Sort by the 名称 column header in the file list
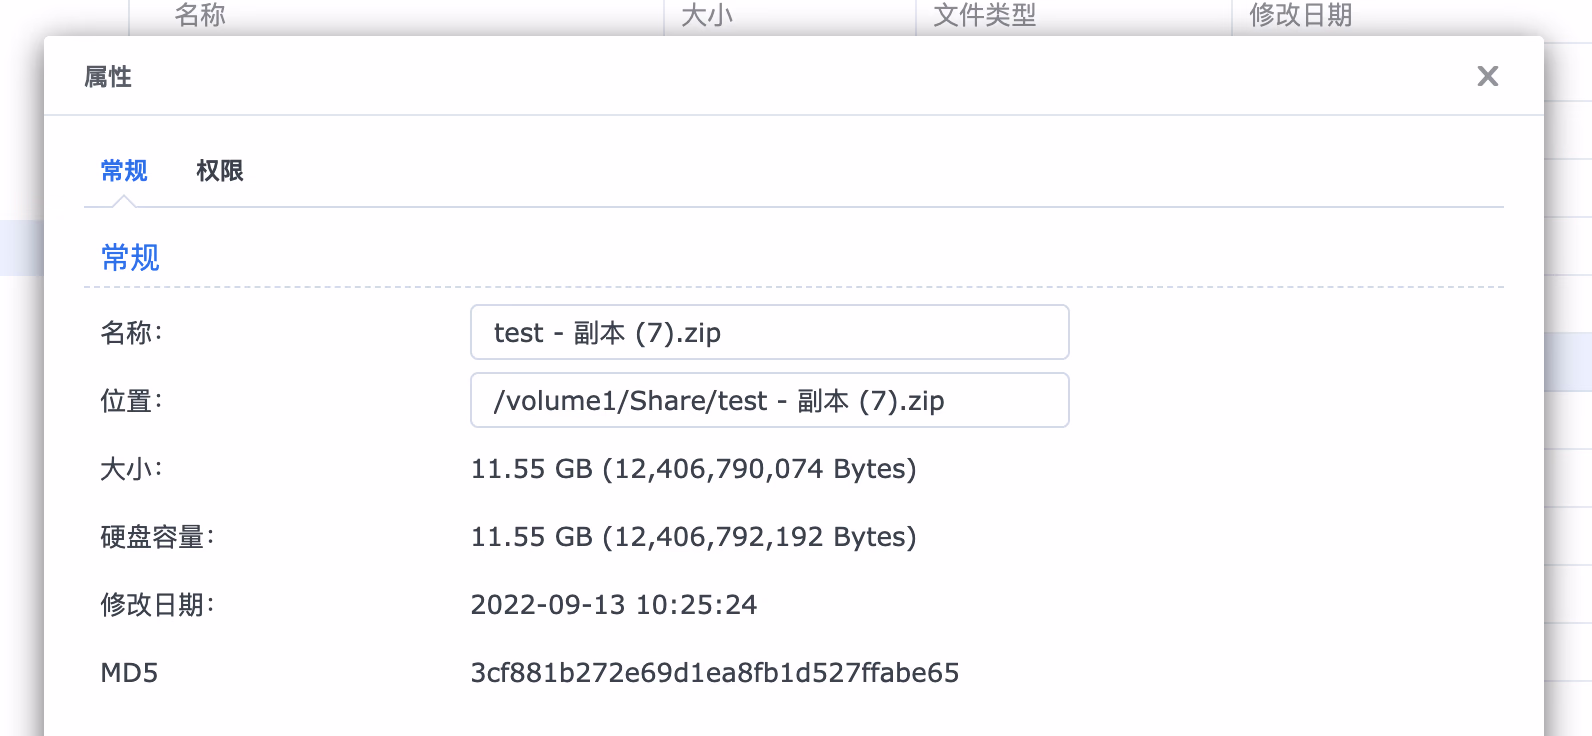 pyautogui.click(x=200, y=15)
